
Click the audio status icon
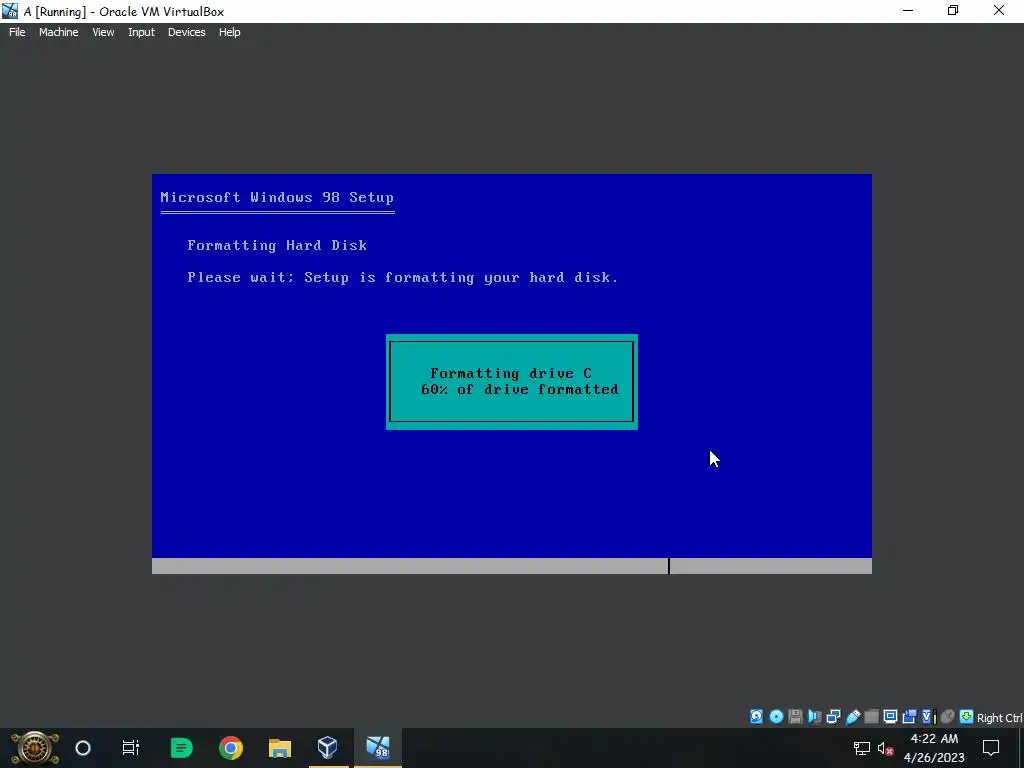click(814, 716)
